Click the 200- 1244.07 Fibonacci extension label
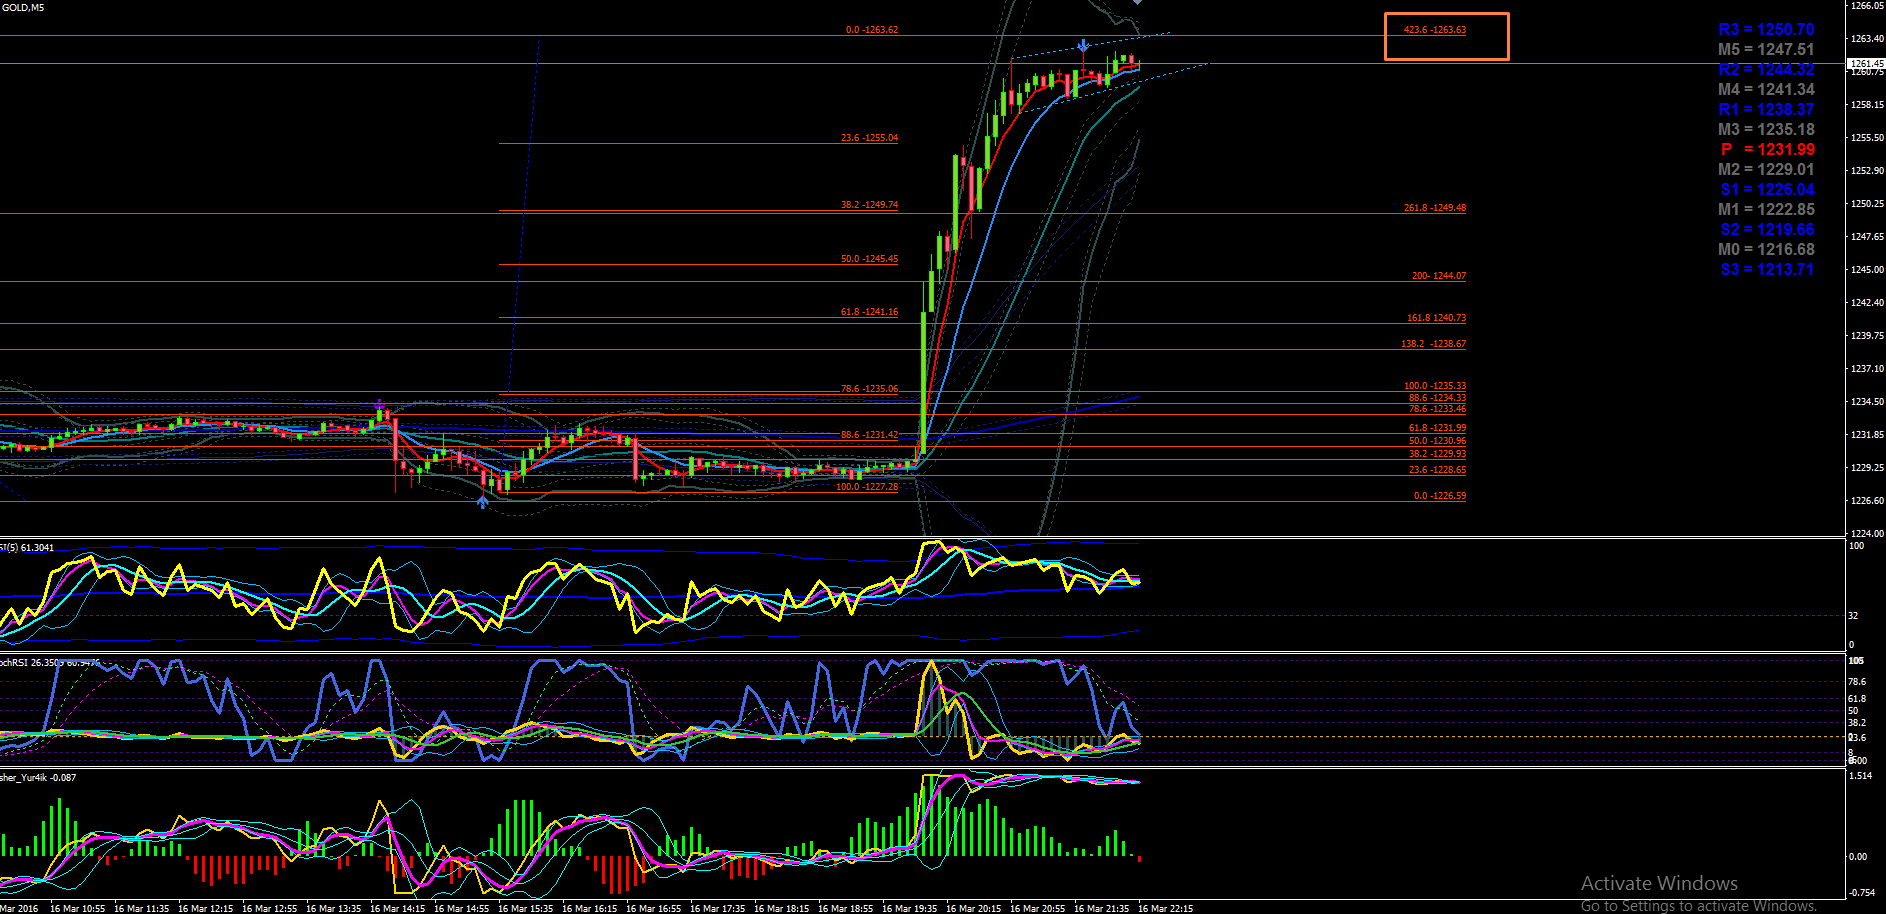Image resolution: width=1886 pixels, height=914 pixels. (x=1439, y=276)
